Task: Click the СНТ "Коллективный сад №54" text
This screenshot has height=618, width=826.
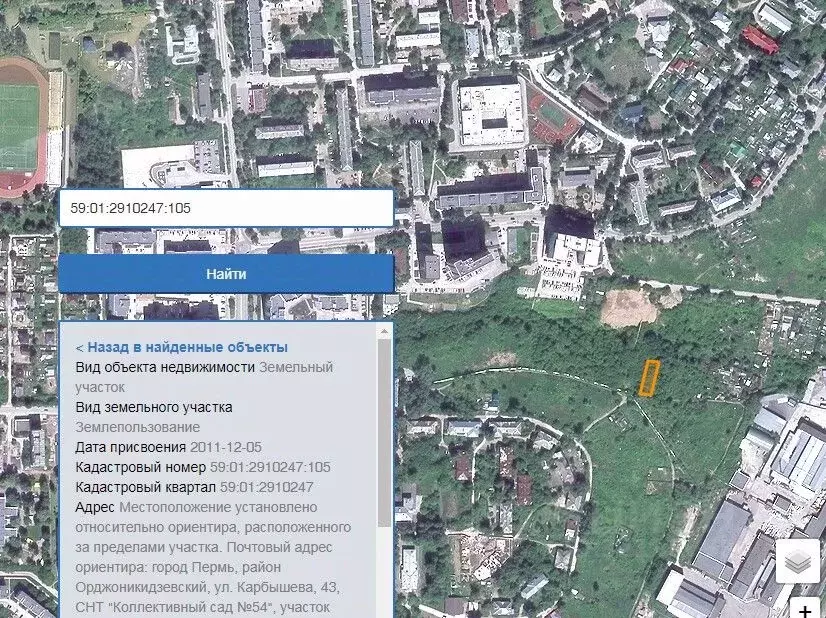Action: click(x=175, y=607)
